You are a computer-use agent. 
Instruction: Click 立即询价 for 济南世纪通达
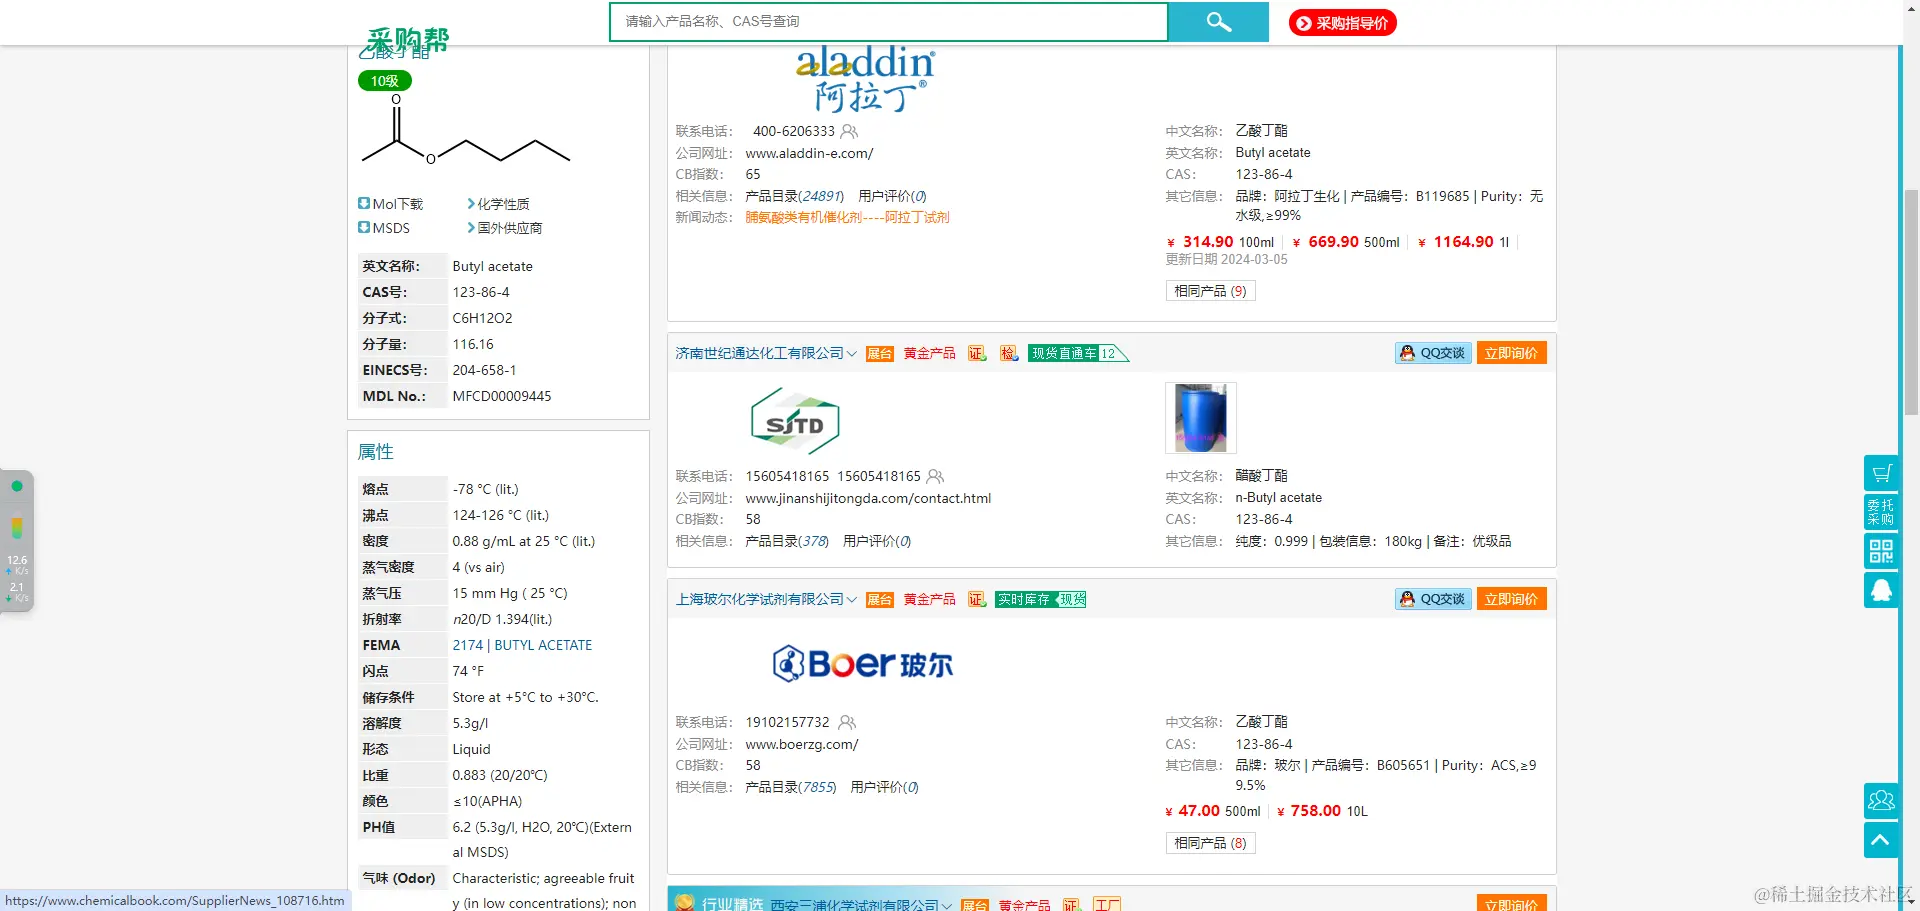click(x=1511, y=353)
